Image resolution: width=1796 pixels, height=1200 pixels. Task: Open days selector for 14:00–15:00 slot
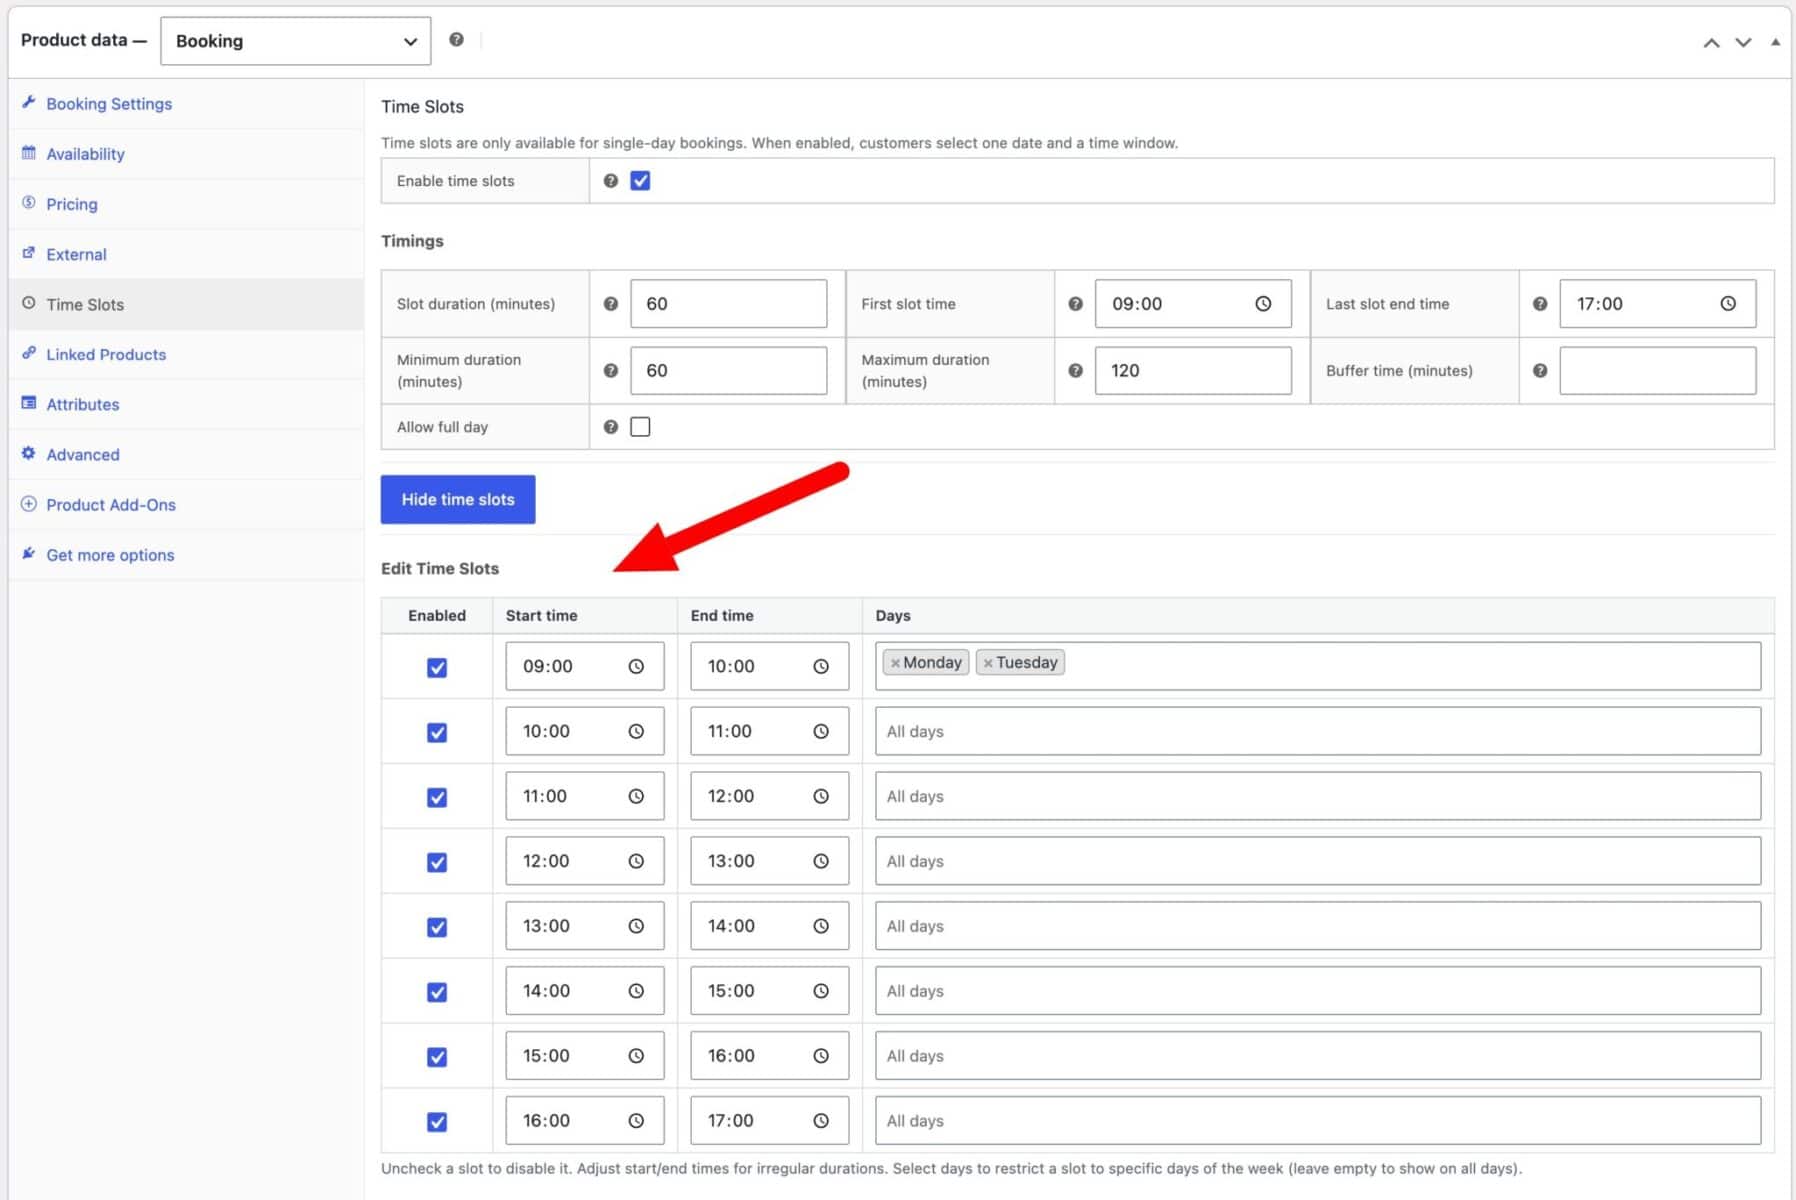tap(1318, 992)
